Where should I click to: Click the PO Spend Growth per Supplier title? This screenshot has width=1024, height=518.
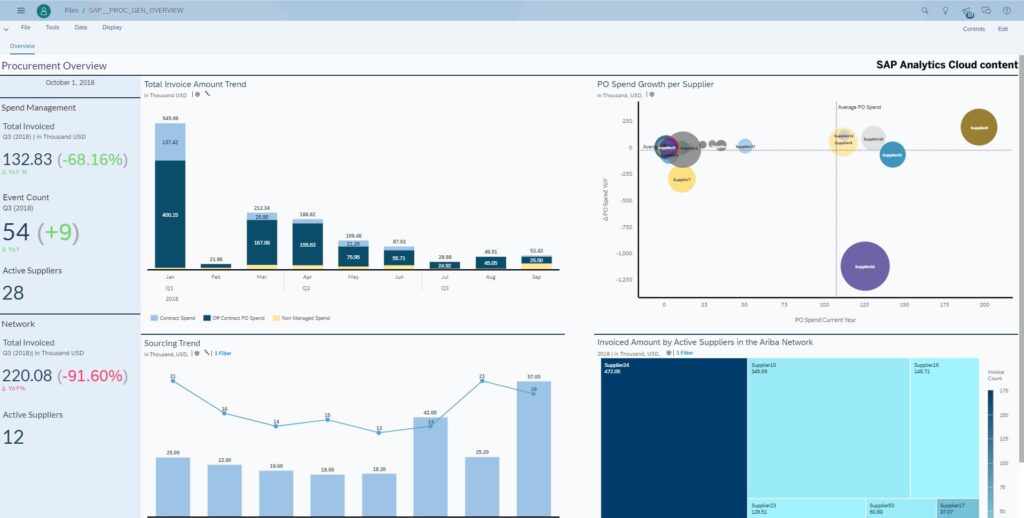click(x=655, y=84)
